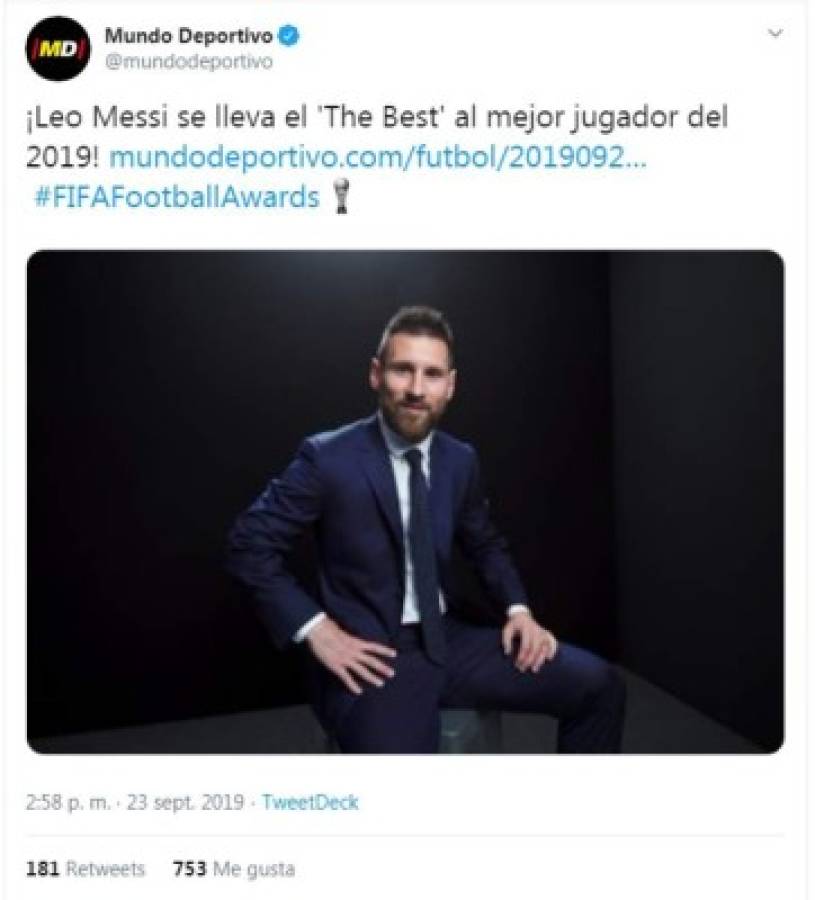Viewport: 815px width, 900px height.
Task: Collapse the tweet using the down arrow
Action: [775, 32]
